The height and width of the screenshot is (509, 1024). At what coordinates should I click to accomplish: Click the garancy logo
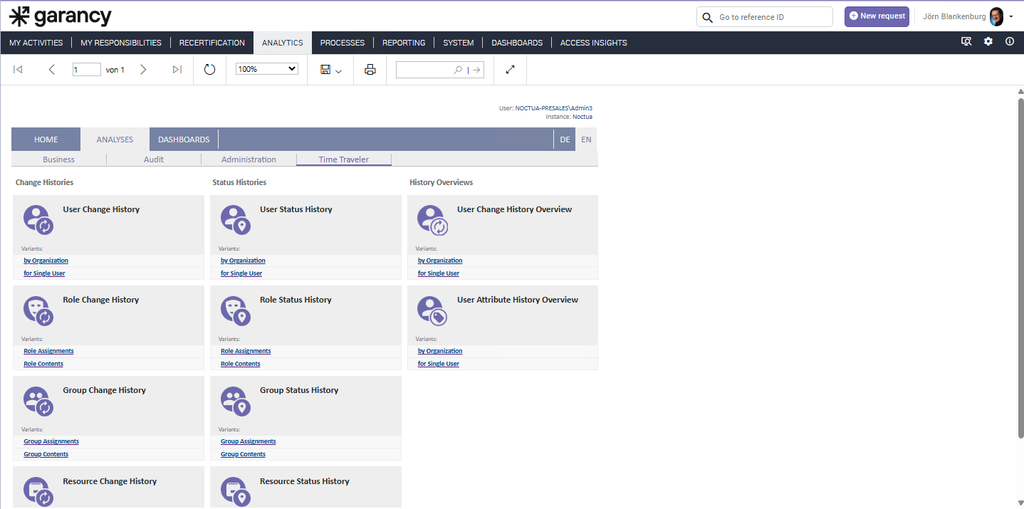[x=60, y=16]
